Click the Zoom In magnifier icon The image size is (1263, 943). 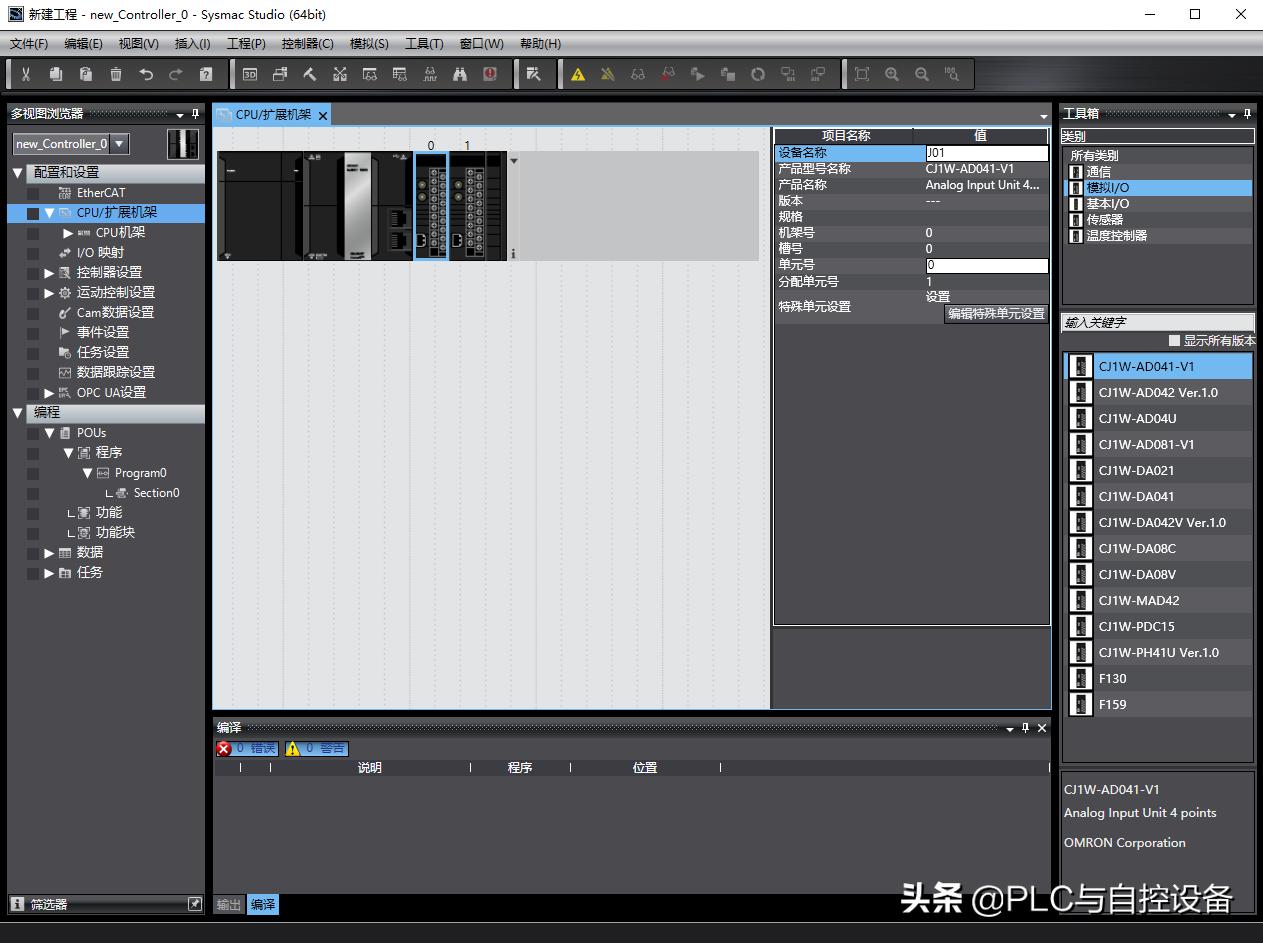pos(892,74)
